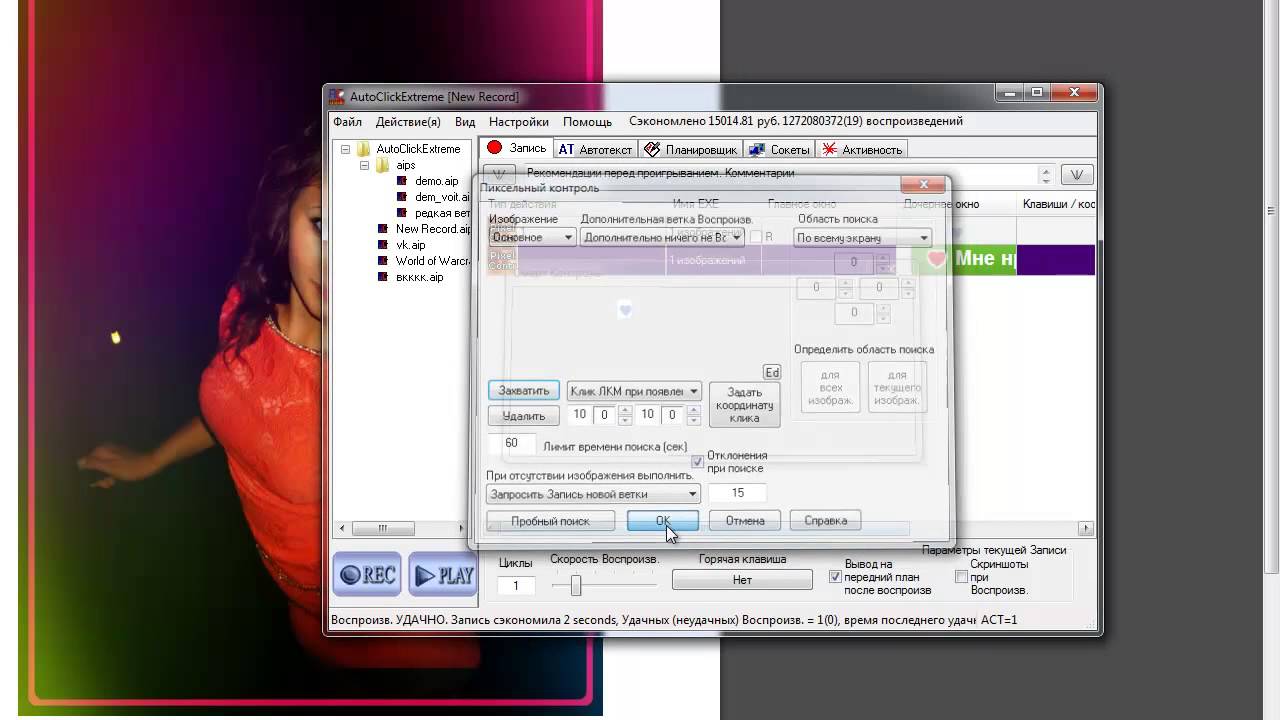Viewport: 1280px width, 720px height.
Task: Click the Удалить button
Action: (524, 416)
